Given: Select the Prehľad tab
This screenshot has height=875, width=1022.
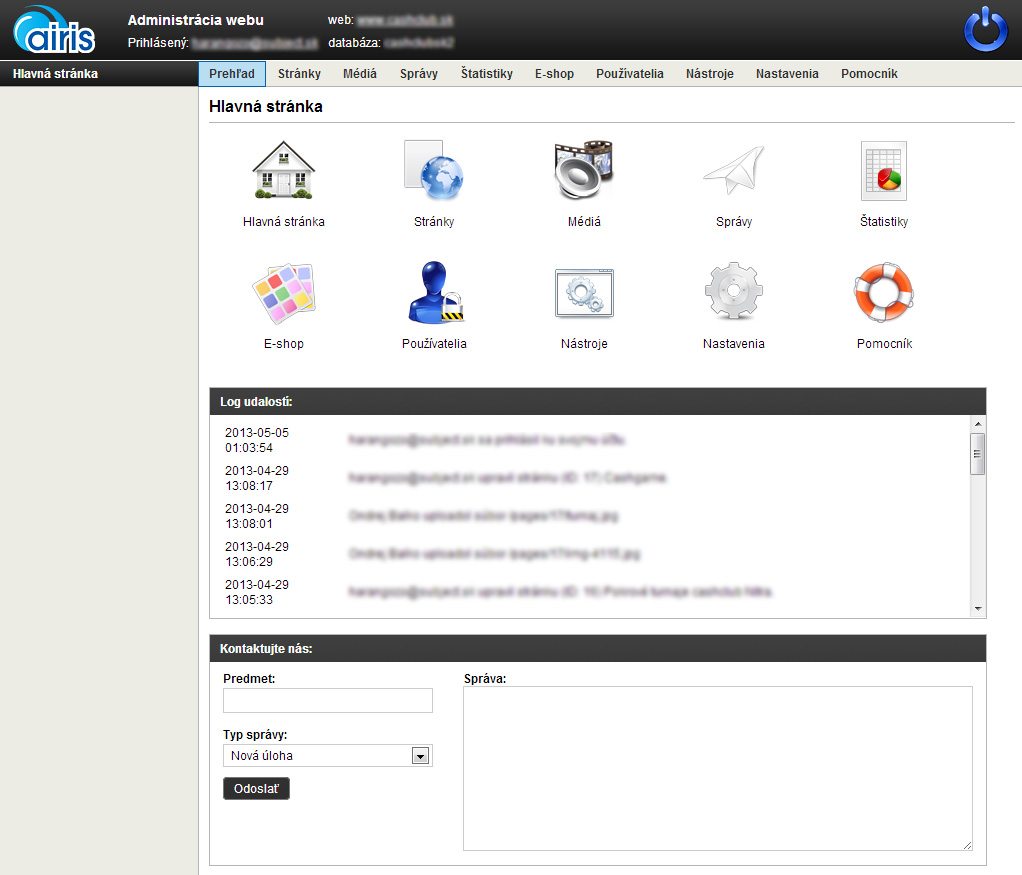Looking at the screenshot, I should [x=232, y=74].
